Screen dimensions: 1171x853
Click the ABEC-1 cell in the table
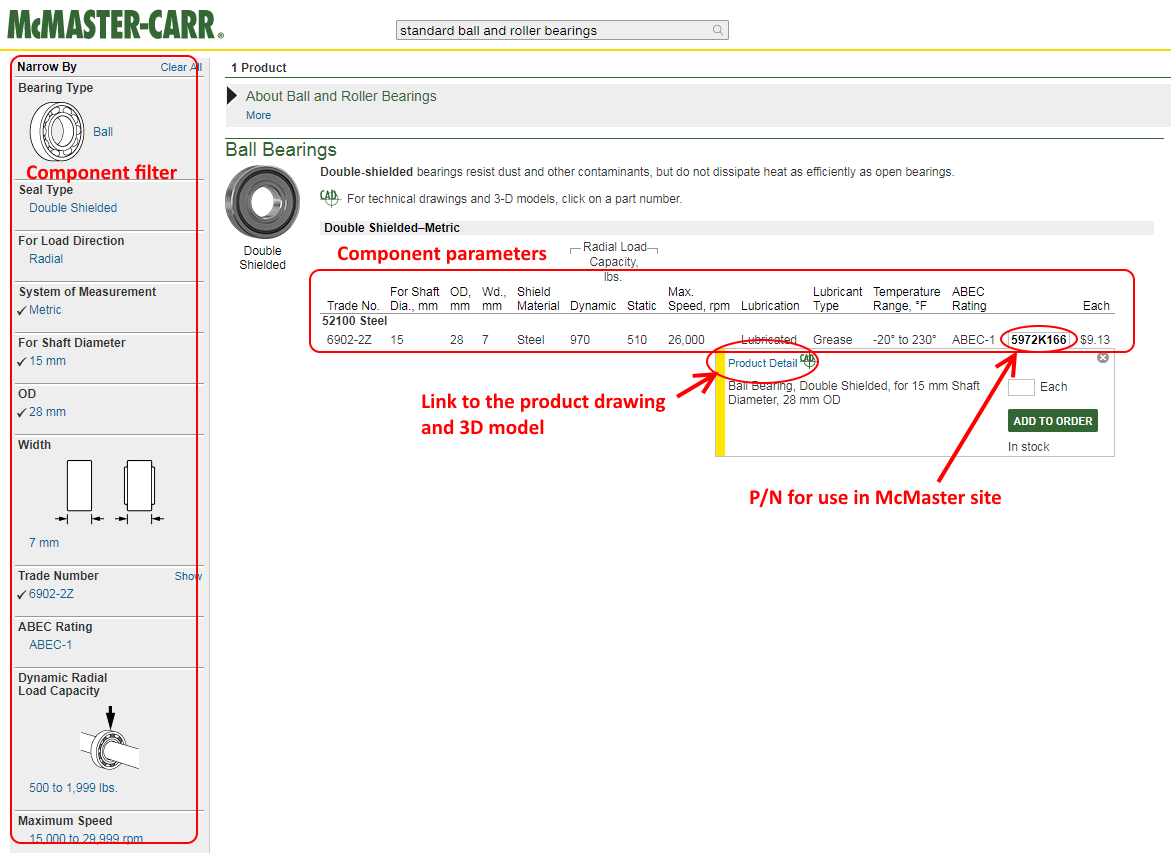(973, 340)
